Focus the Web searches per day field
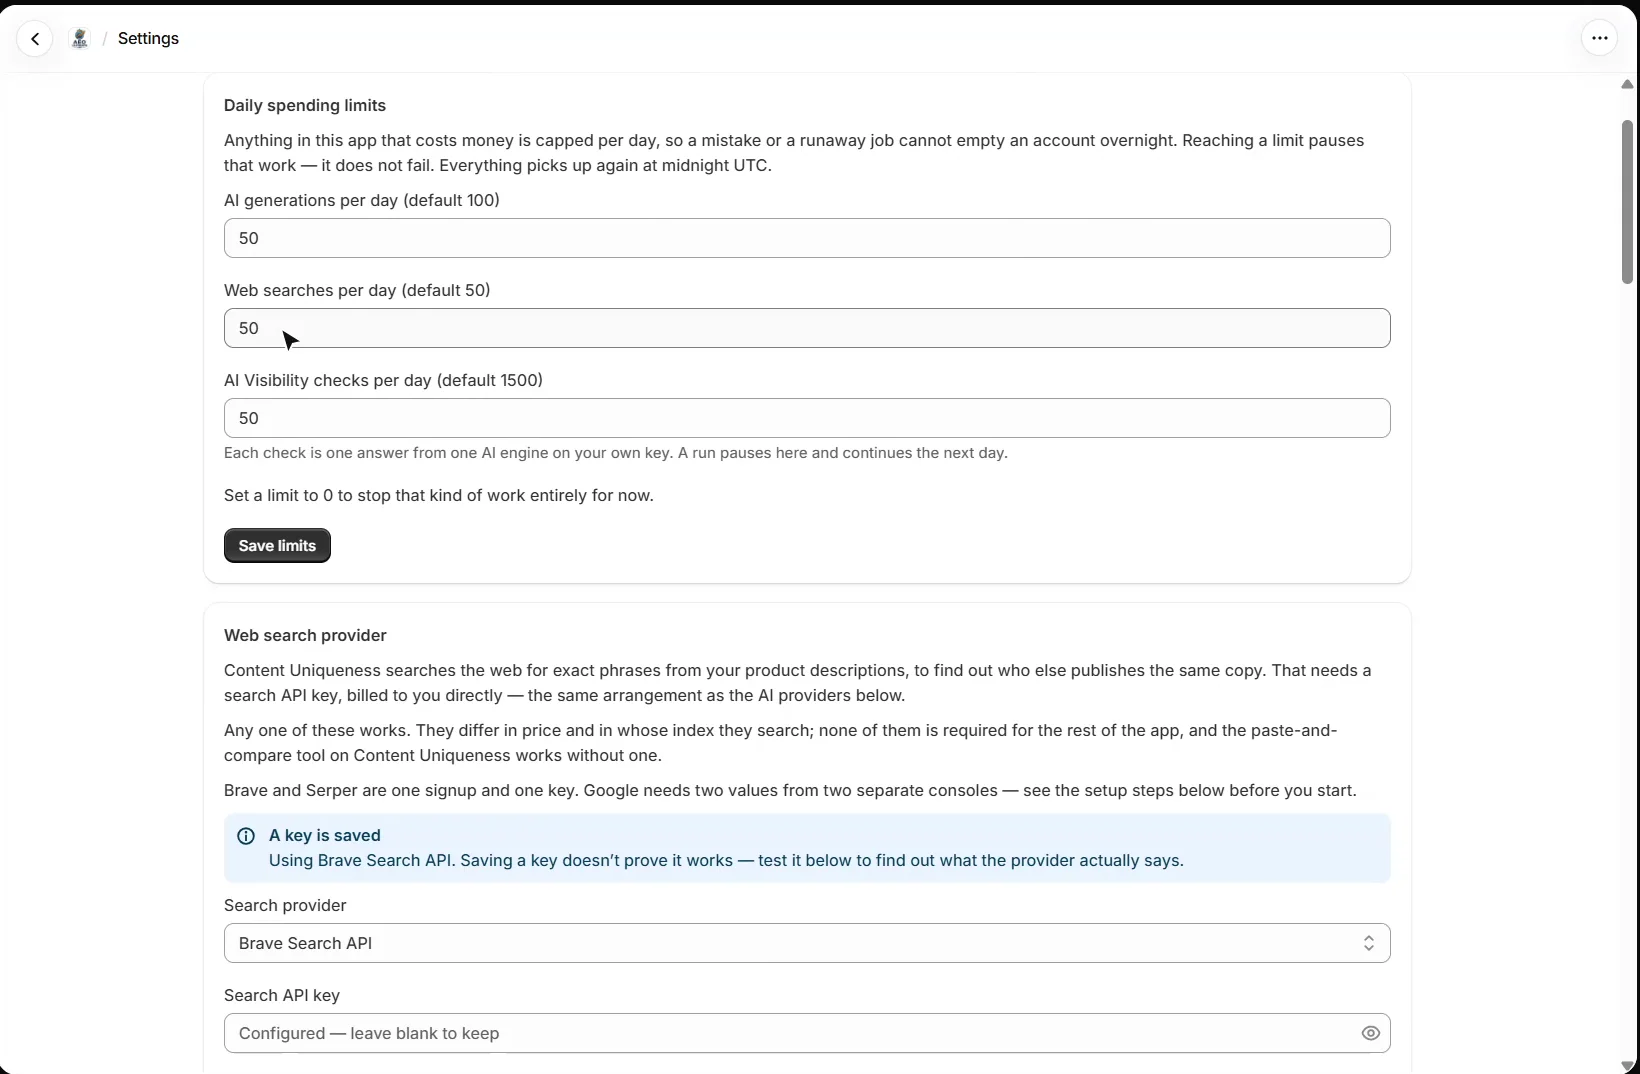 click(807, 328)
